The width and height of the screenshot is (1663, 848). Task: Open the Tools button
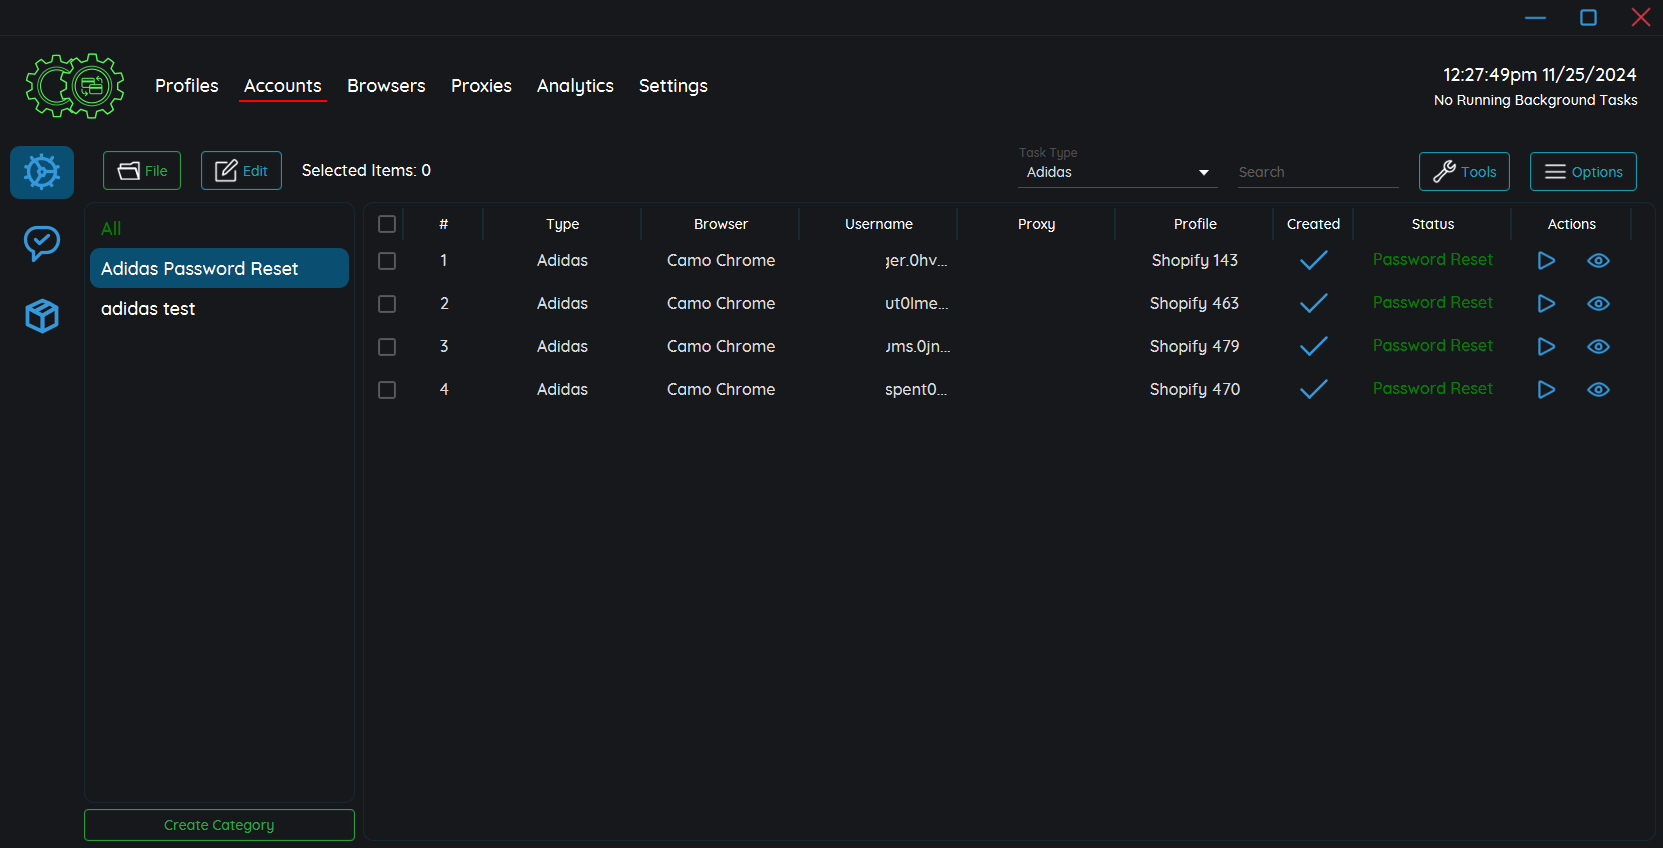(x=1464, y=171)
